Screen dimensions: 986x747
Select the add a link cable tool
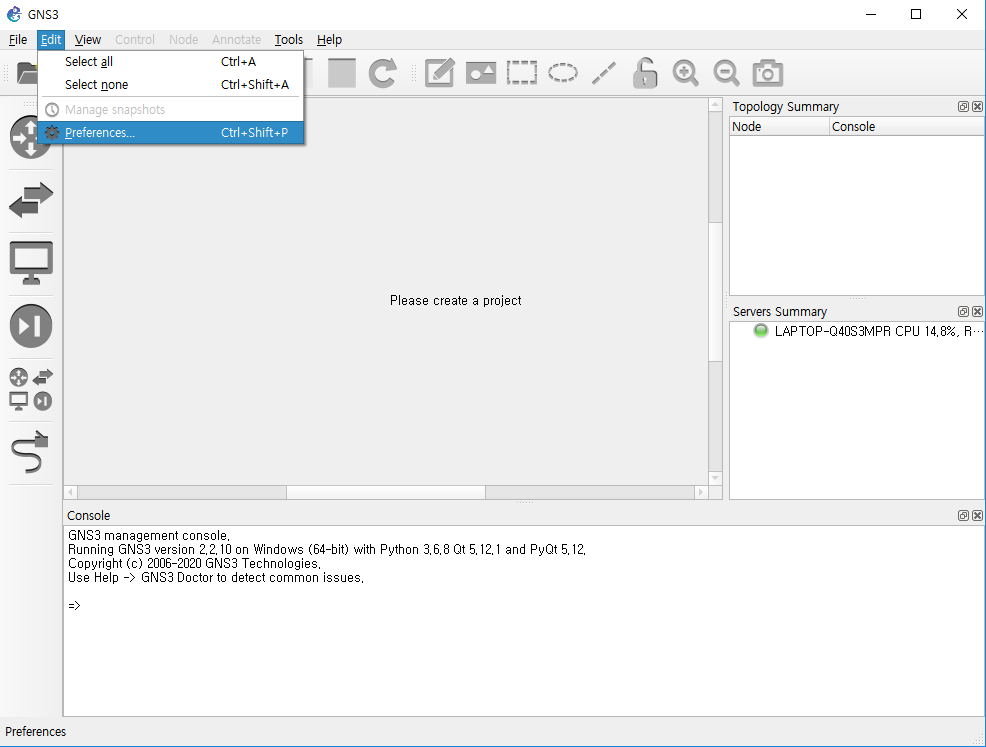point(30,452)
